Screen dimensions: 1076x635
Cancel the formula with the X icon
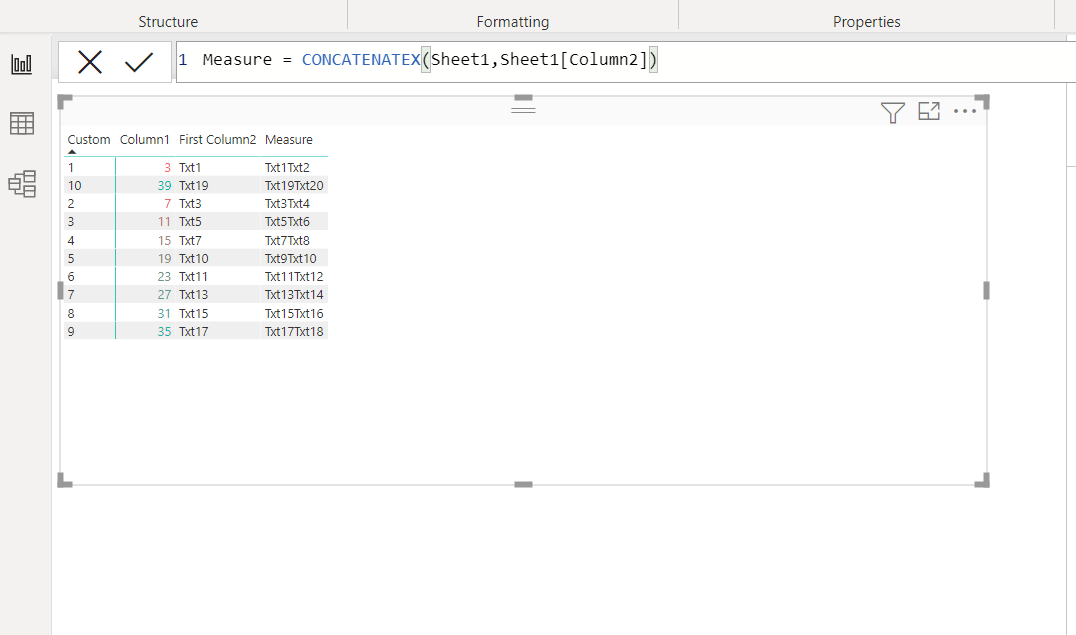click(x=90, y=62)
